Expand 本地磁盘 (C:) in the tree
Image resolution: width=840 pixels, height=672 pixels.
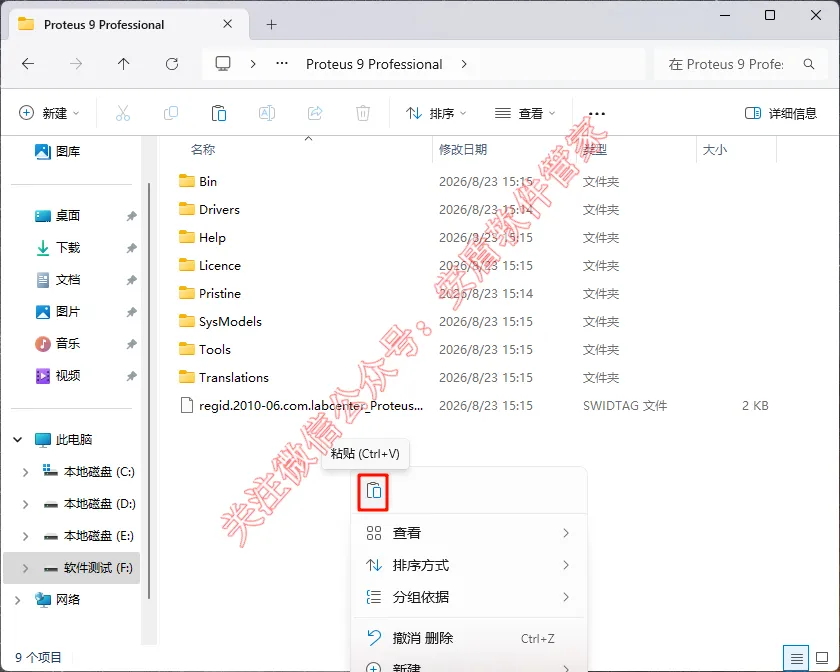pos(25,472)
